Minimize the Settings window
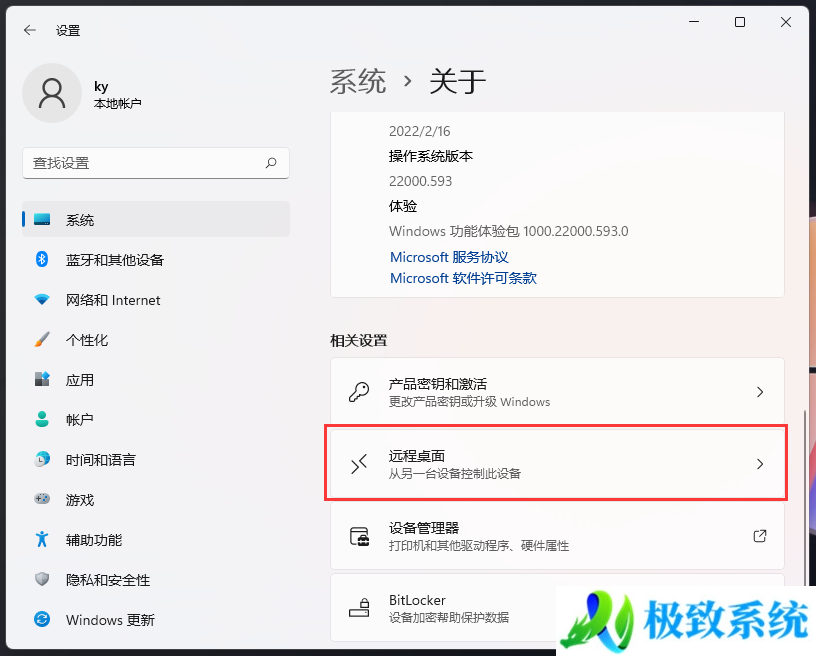Image resolution: width=816 pixels, height=656 pixels. coord(694,22)
